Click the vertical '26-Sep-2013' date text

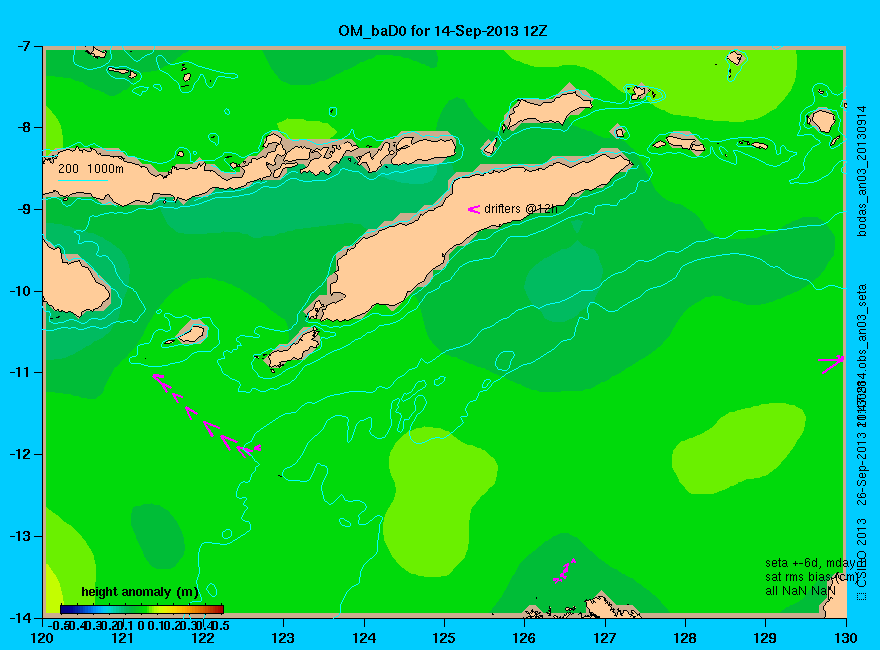pyautogui.click(x=861, y=467)
